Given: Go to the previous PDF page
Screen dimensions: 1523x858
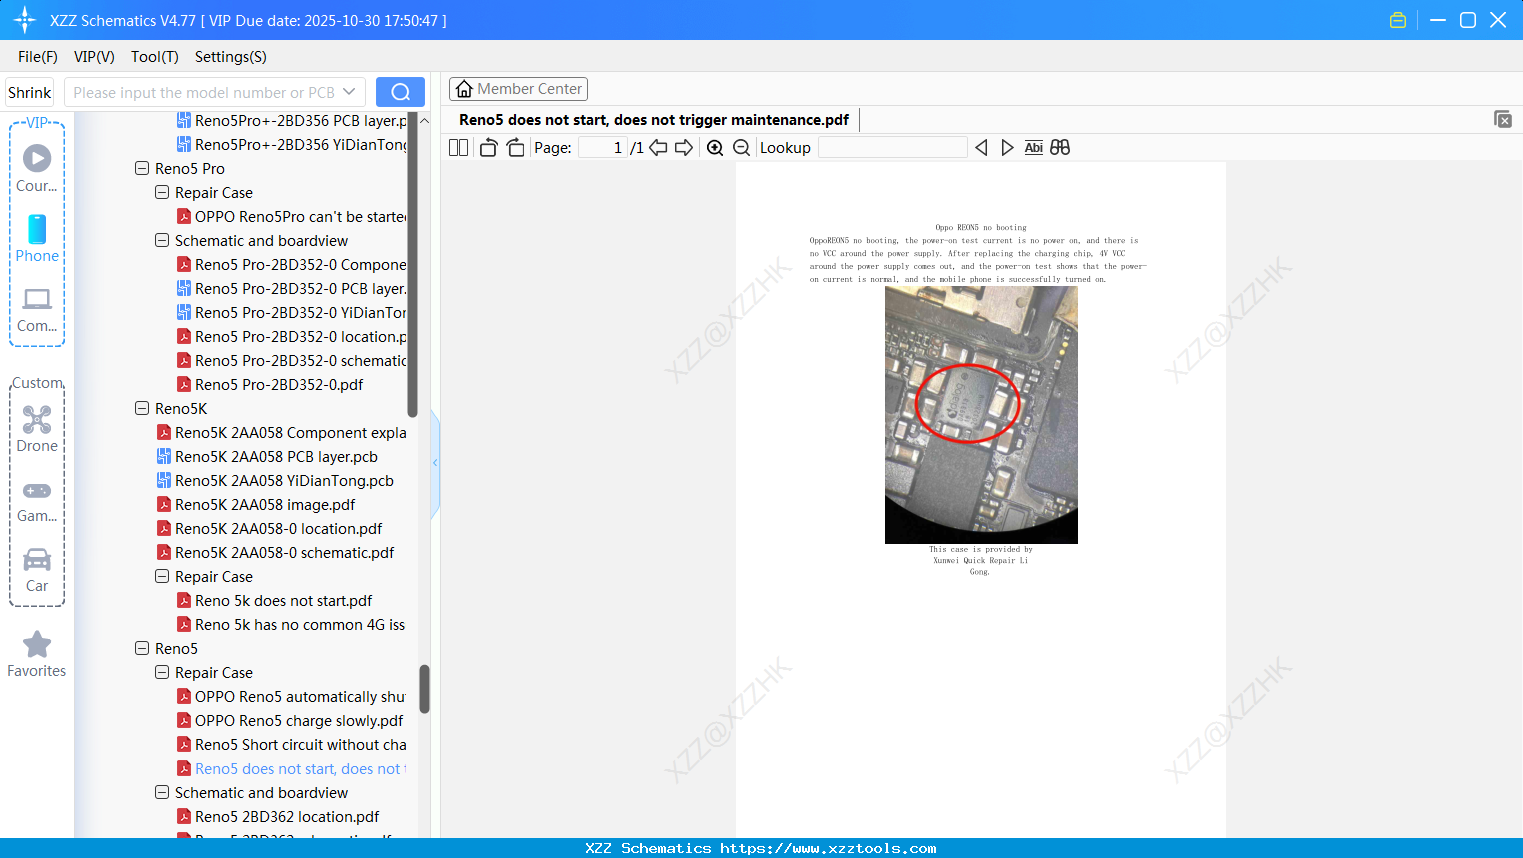Looking at the screenshot, I should click(x=658, y=148).
